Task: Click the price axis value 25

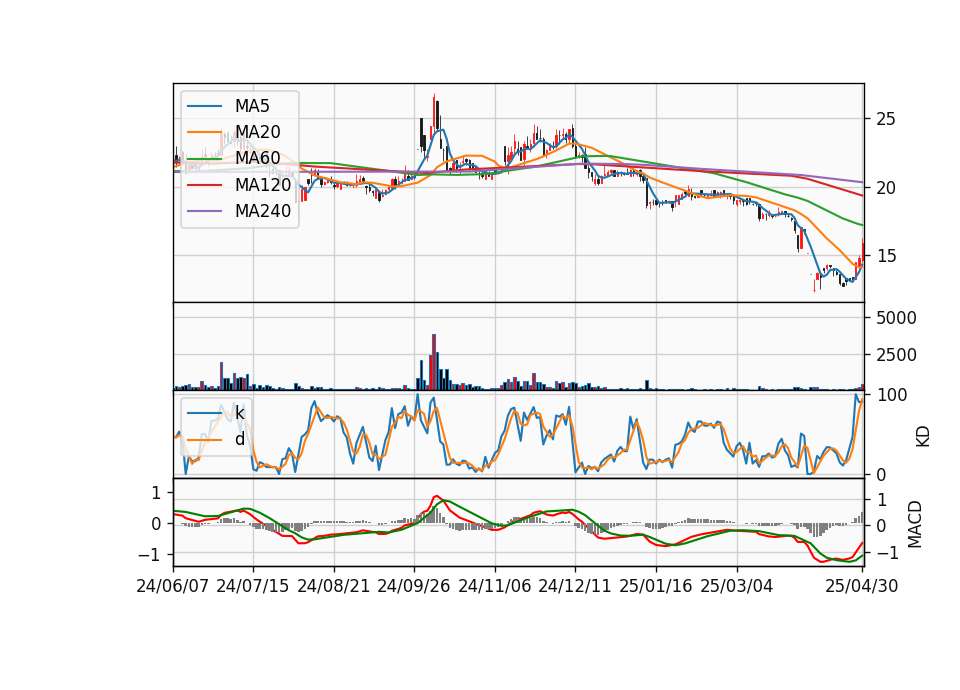Action: [886, 119]
